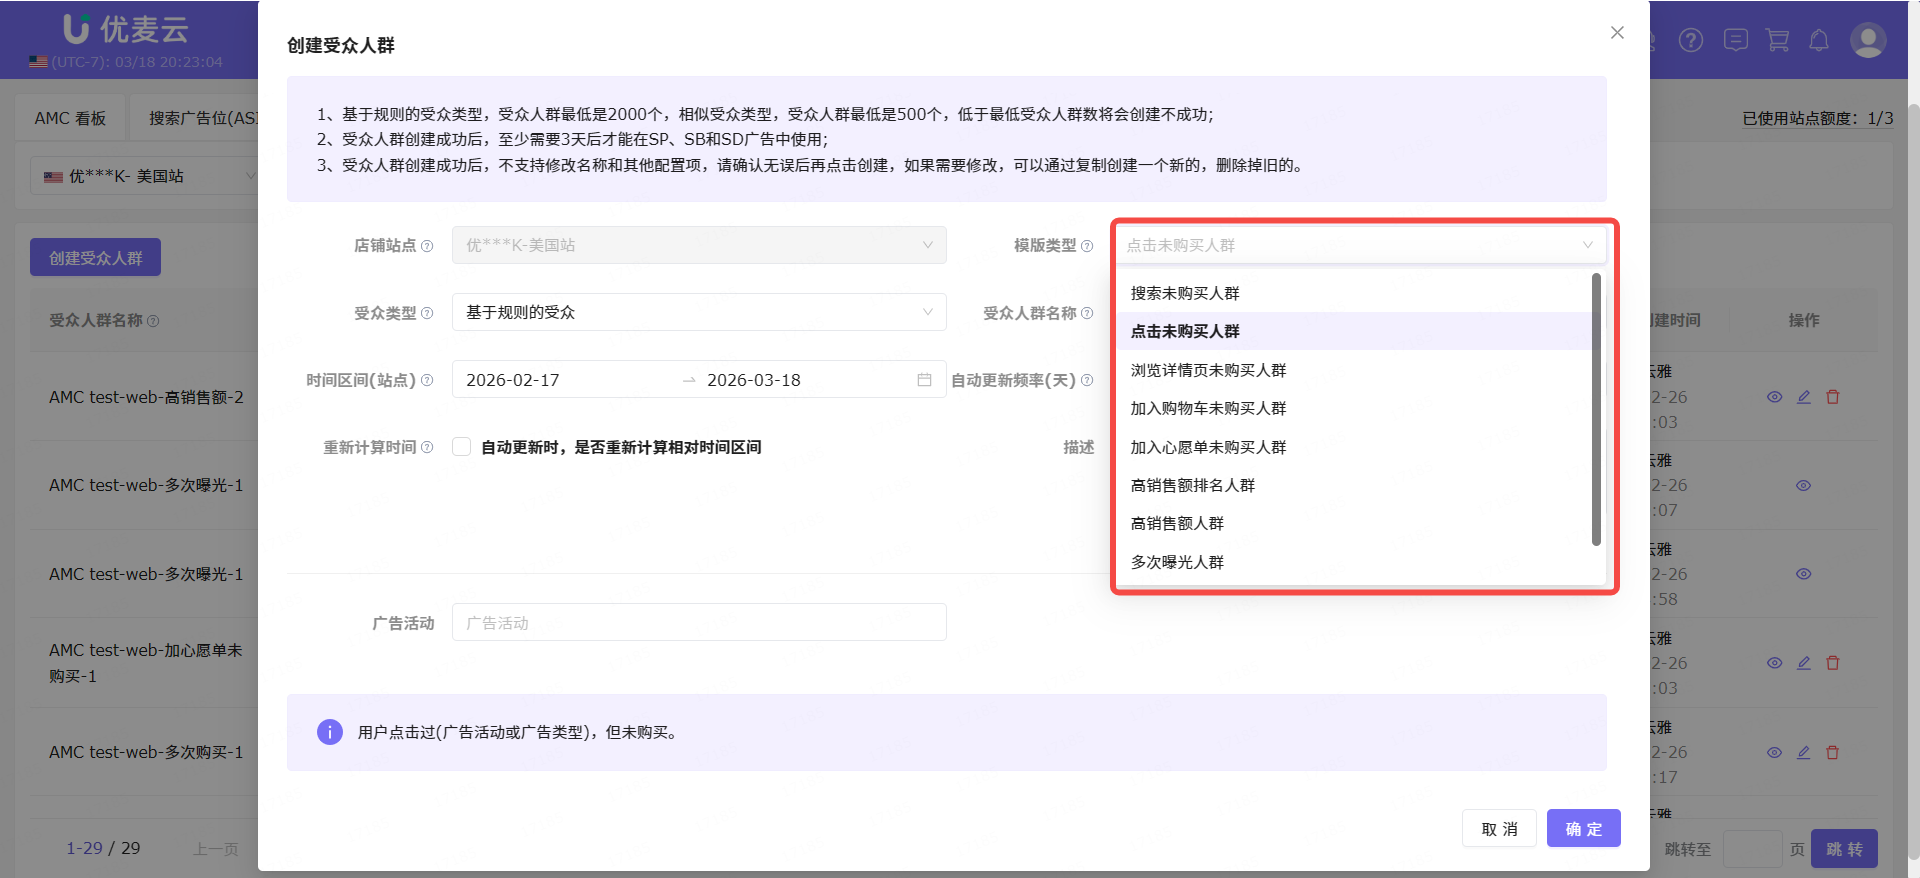Click the 上一页 pagination link
The width and height of the screenshot is (1920, 878).
pyautogui.click(x=216, y=849)
